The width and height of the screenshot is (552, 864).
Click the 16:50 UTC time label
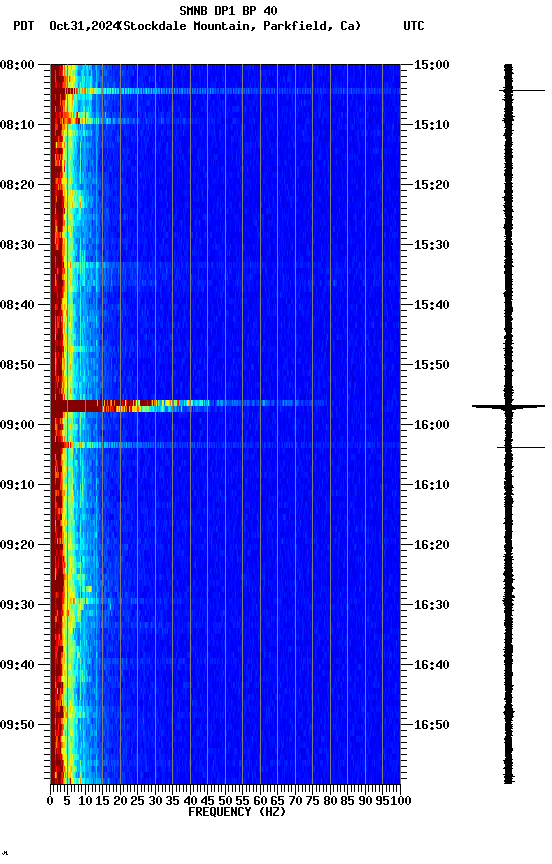pos(431,725)
